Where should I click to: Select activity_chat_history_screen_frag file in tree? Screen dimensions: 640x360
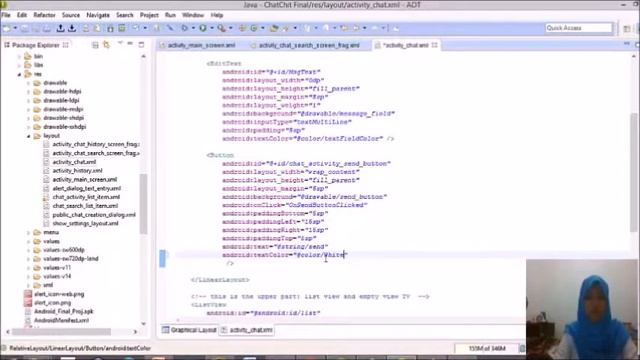[x=96, y=144]
